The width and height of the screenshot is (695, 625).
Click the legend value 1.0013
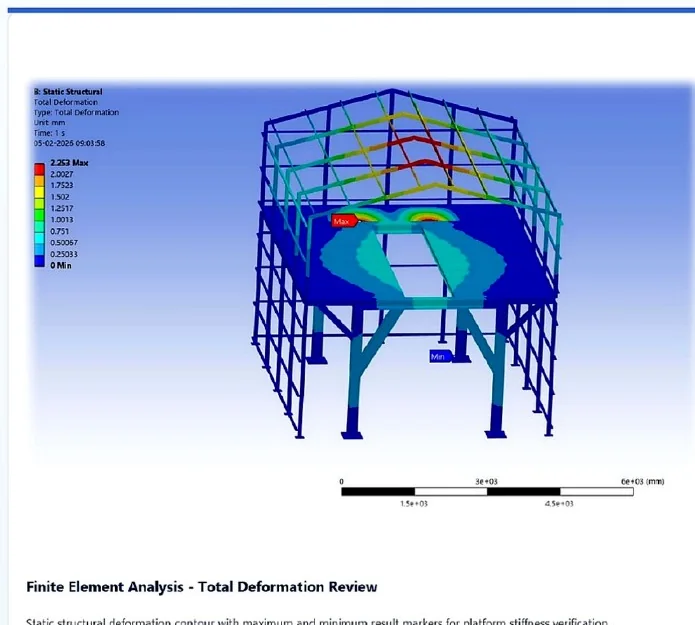62,220
